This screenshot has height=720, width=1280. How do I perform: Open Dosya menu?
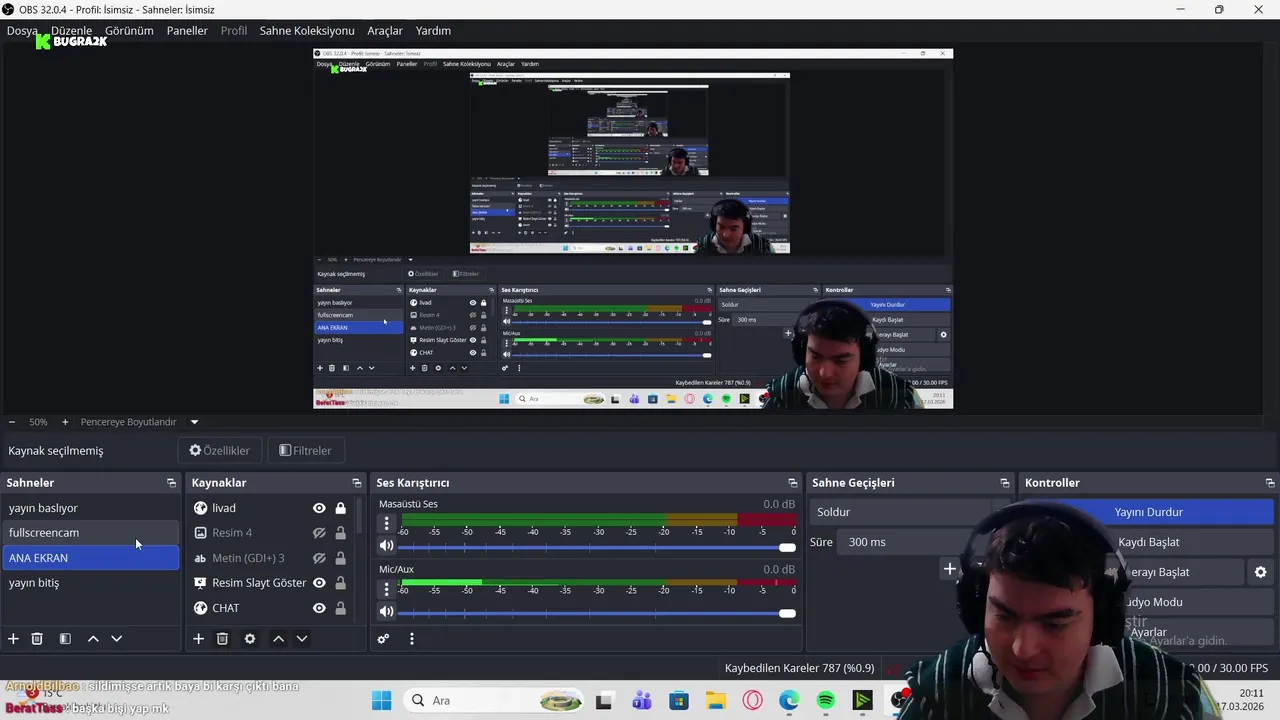click(x=22, y=31)
